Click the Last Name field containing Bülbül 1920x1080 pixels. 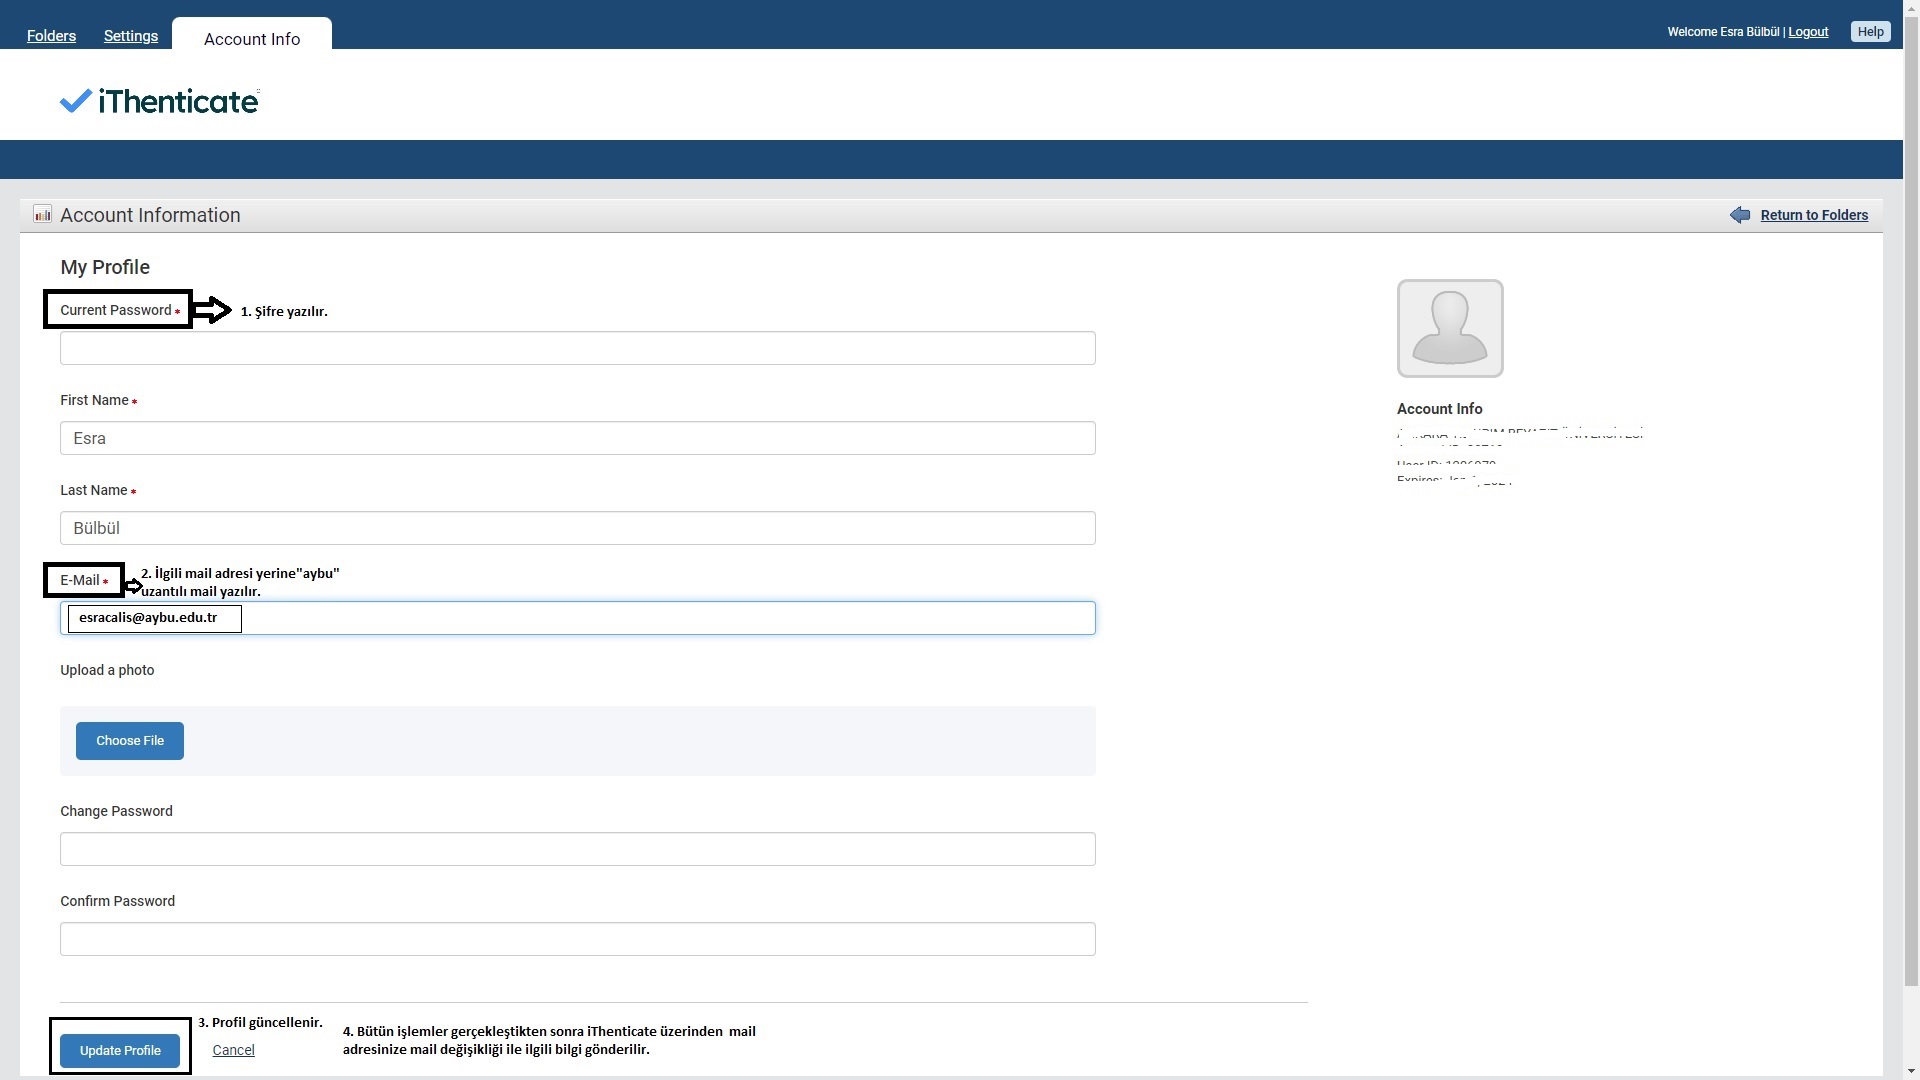[577, 528]
